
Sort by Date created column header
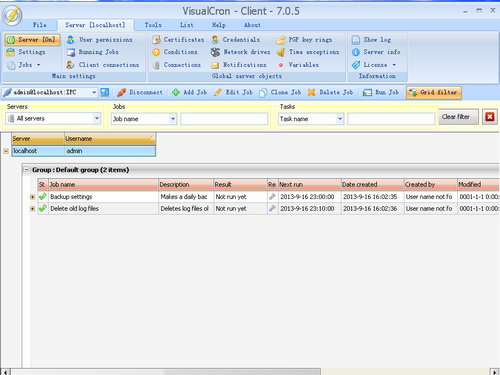372,184
